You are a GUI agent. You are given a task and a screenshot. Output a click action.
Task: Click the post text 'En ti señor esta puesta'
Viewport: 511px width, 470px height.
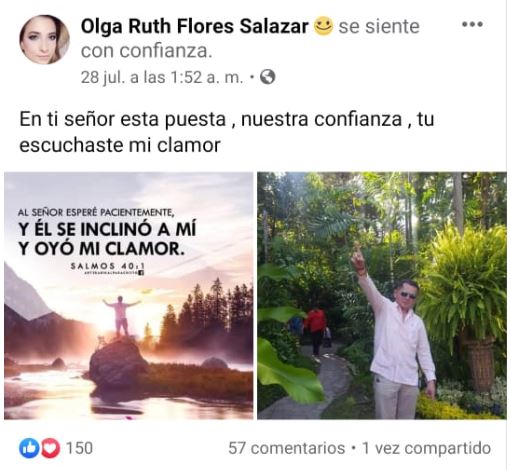click(x=123, y=119)
